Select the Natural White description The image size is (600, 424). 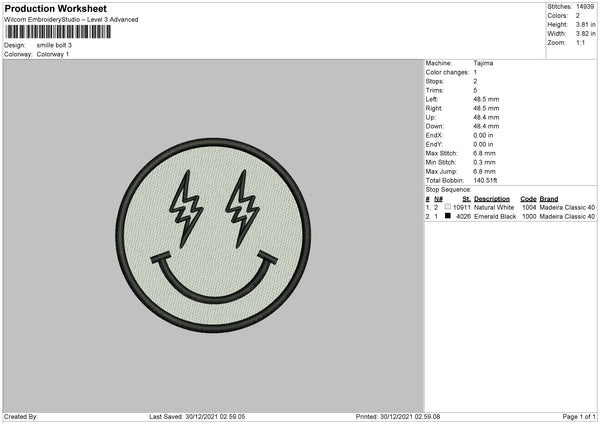[494, 208]
